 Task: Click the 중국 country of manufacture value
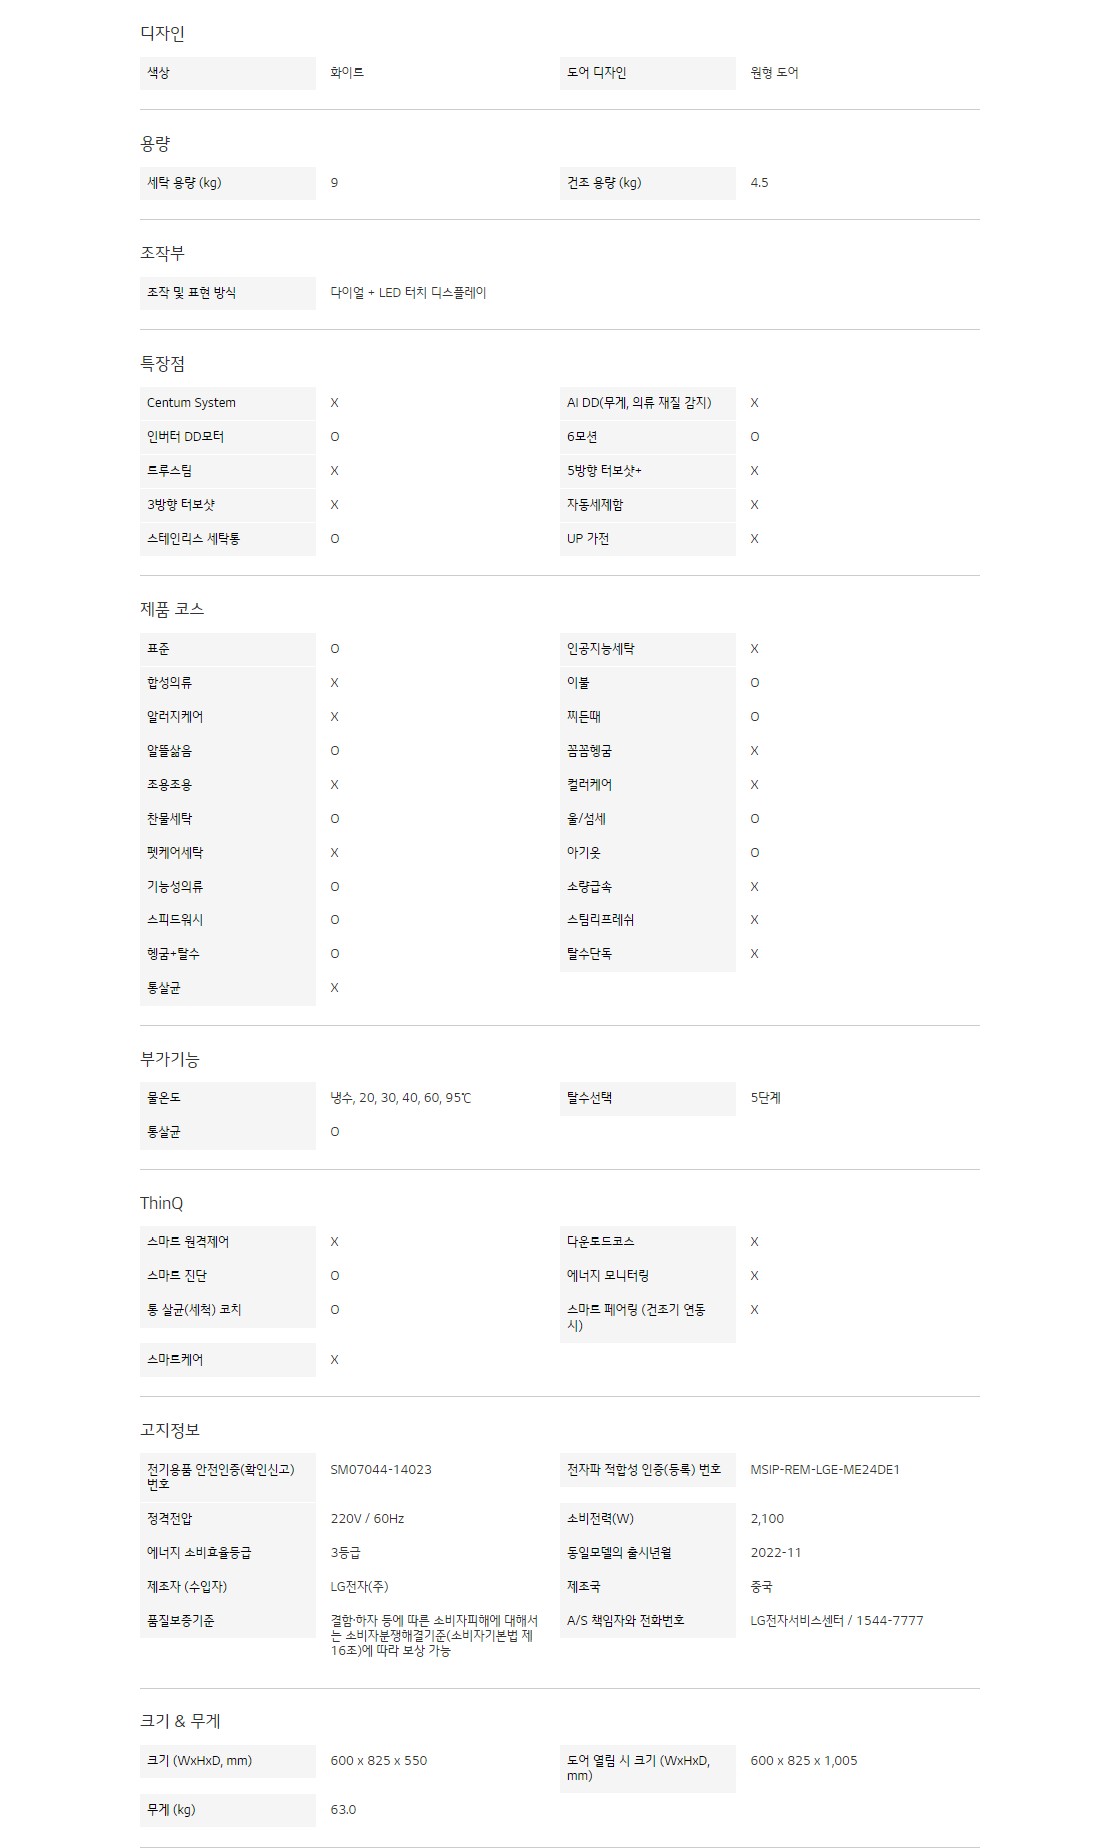click(x=761, y=1587)
